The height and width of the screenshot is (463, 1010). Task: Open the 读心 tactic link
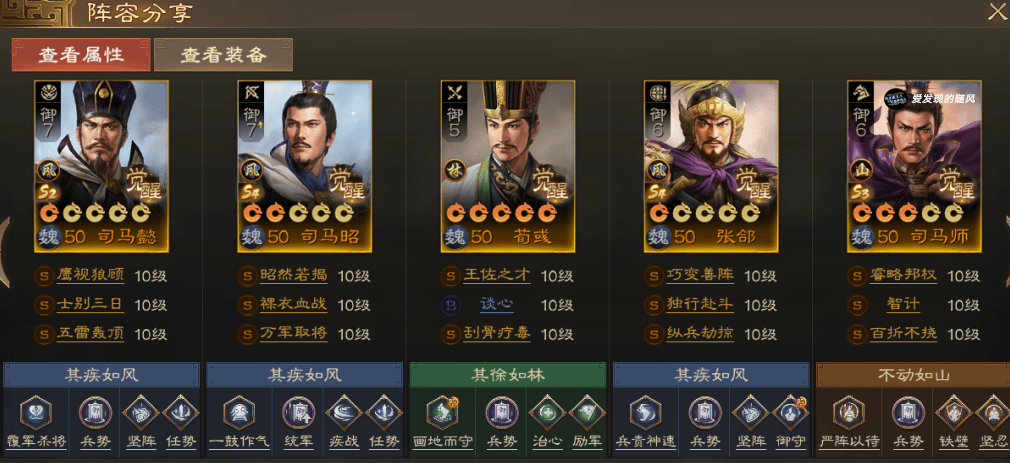(x=497, y=305)
